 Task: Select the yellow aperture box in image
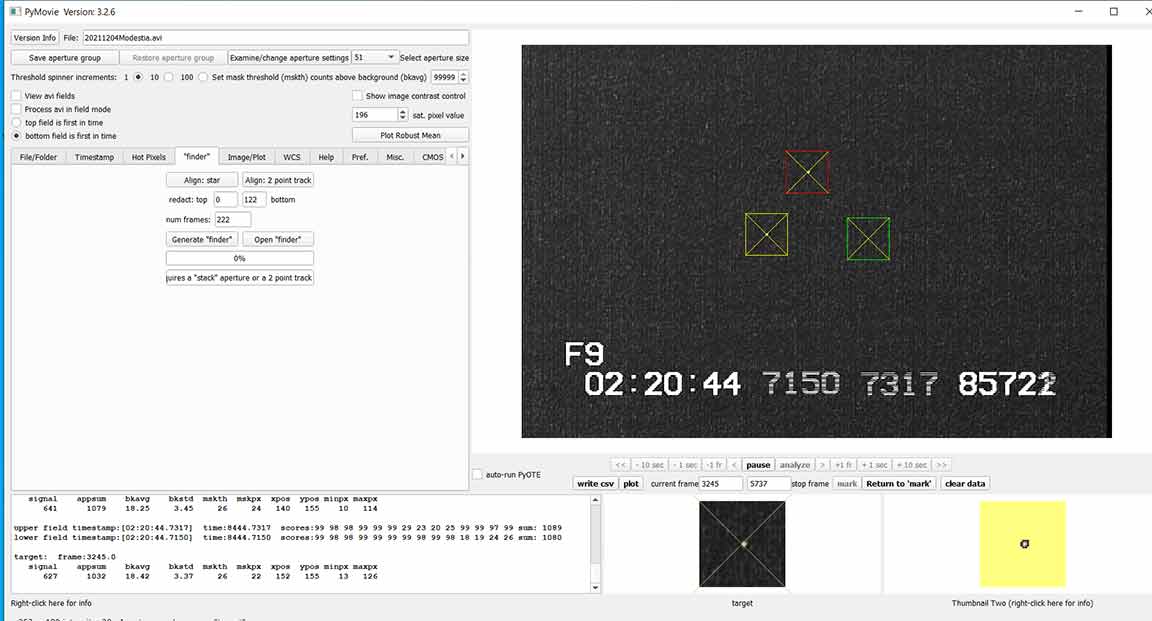(766, 234)
